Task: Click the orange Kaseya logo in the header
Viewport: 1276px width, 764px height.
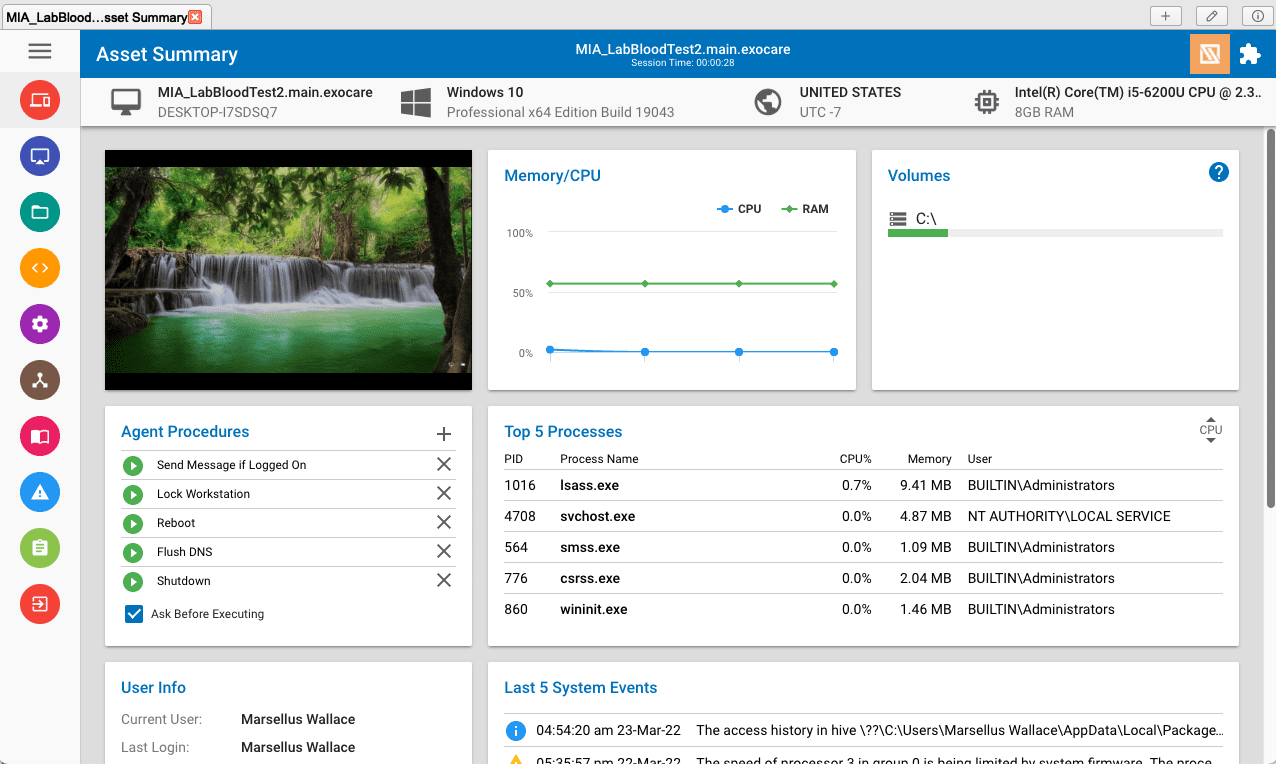Action: [x=1209, y=53]
